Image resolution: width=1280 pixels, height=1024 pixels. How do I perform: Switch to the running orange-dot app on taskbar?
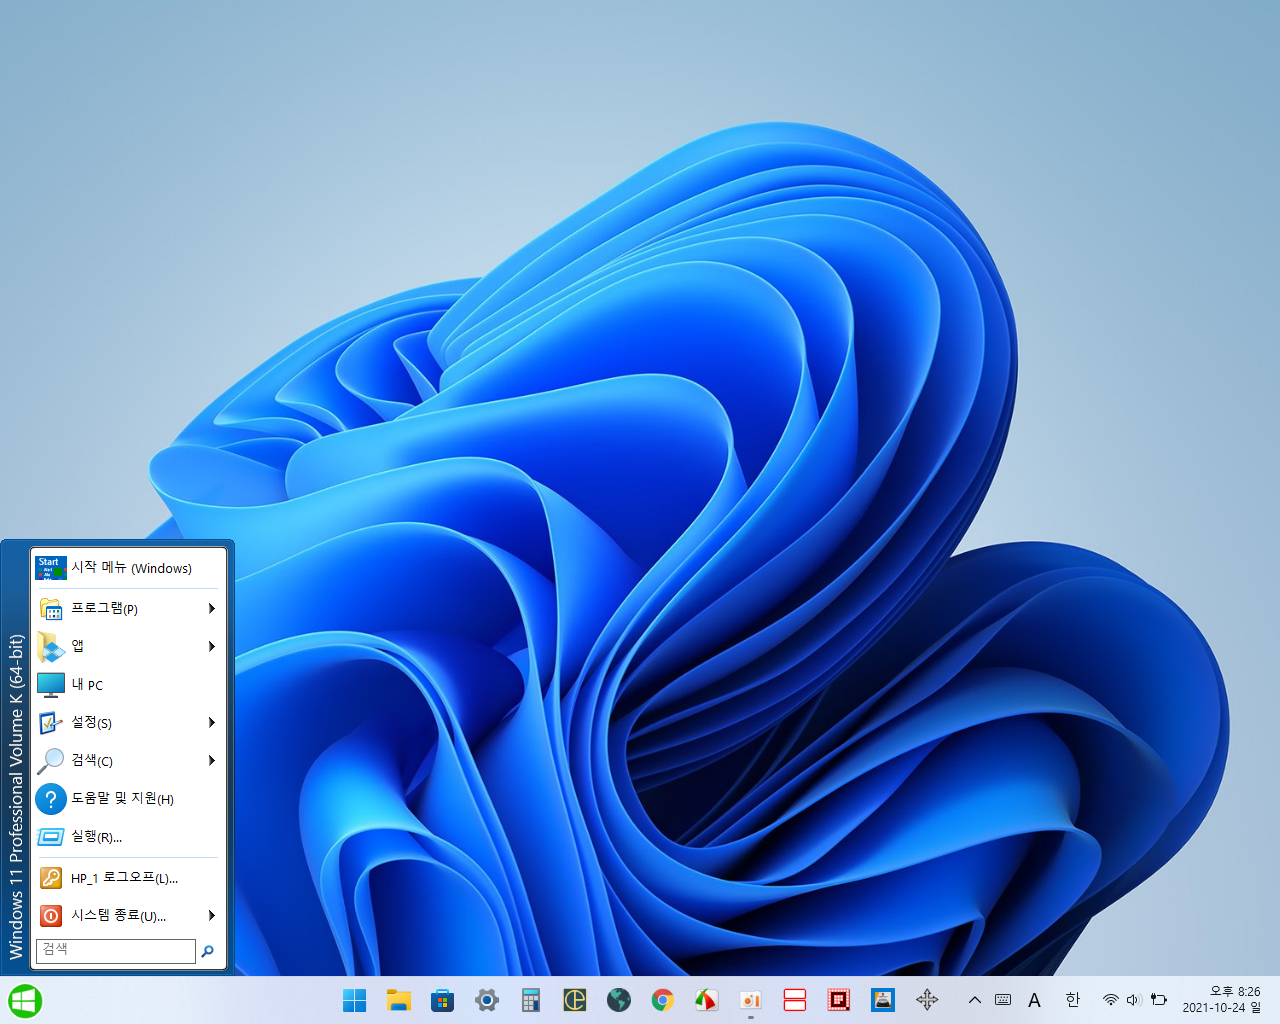pyautogui.click(x=751, y=1000)
